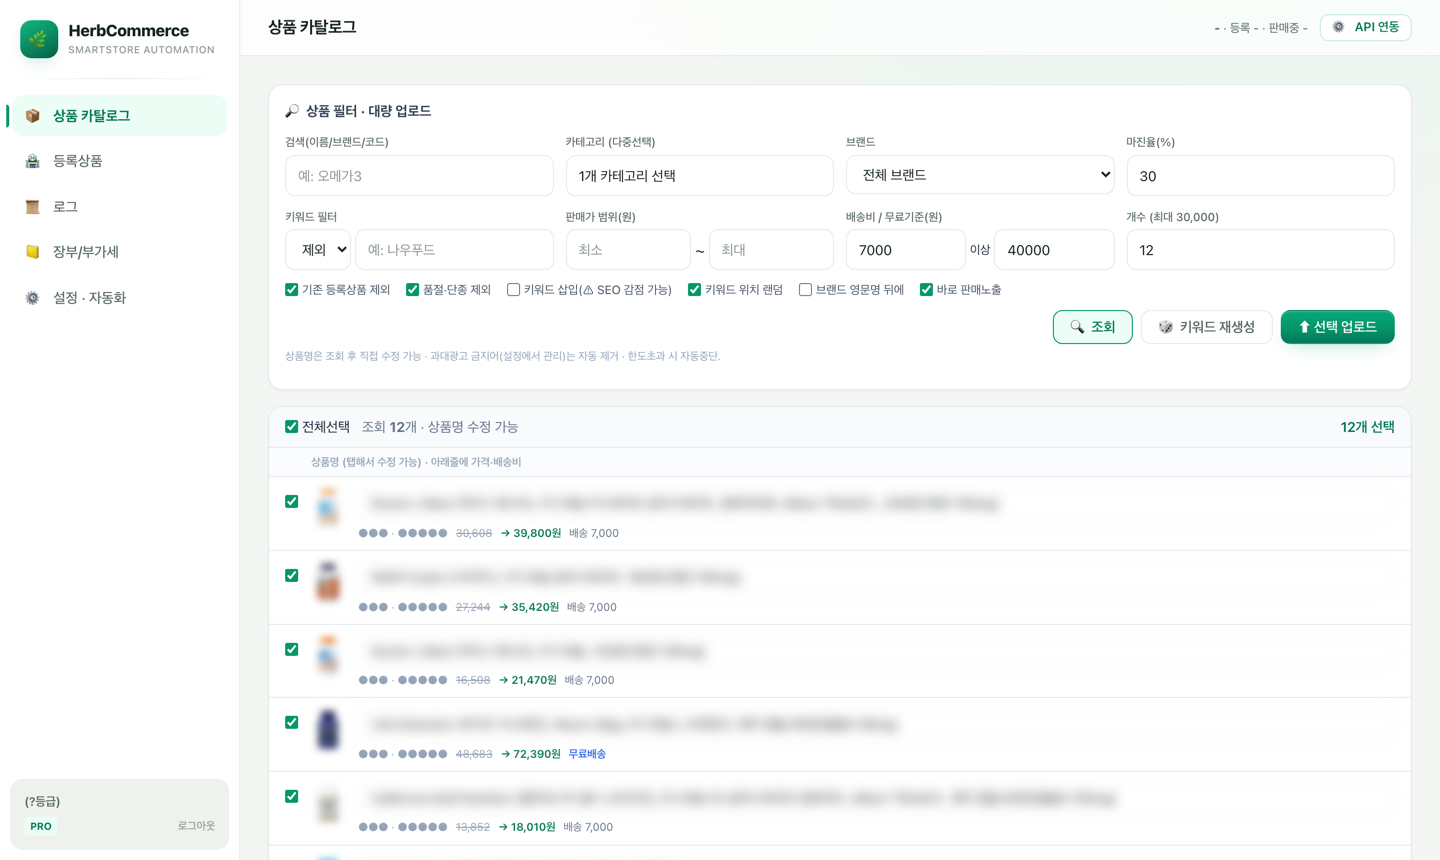This screenshot has height=860, width=1440.
Task: Click the keyword input with placeholder 나우푸드
Action: (454, 250)
